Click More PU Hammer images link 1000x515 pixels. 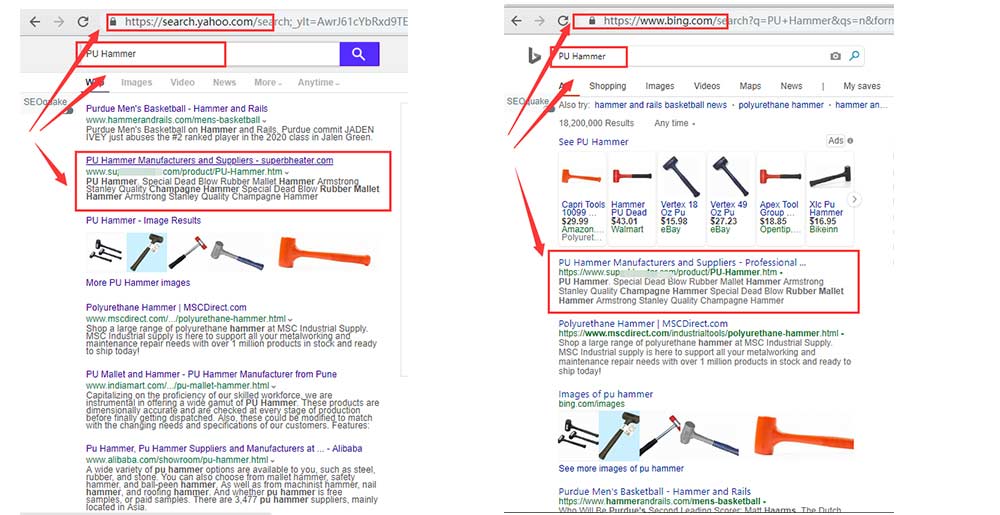point(138,282)
